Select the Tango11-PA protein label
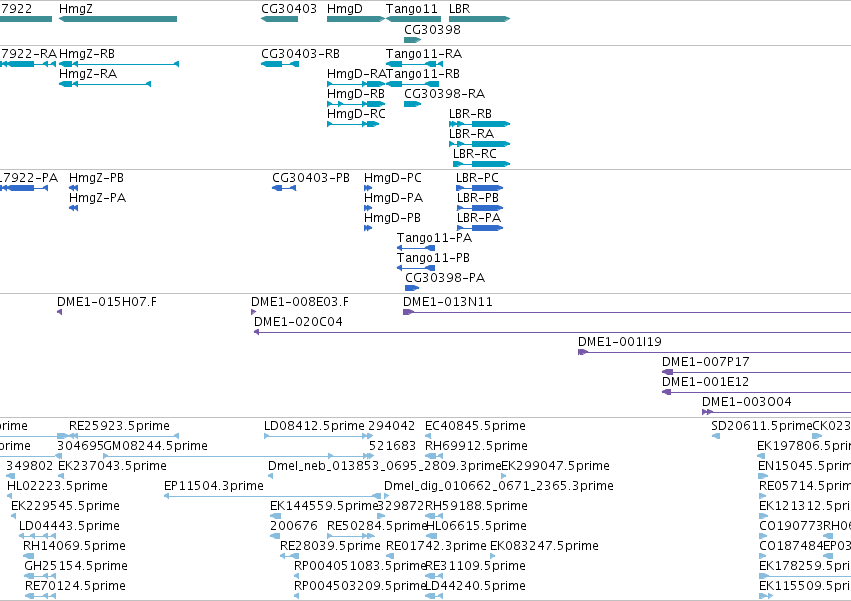Image resolution: width=851 pixels, height=601 pixels. pyautogui.click(x=434, y=238)
